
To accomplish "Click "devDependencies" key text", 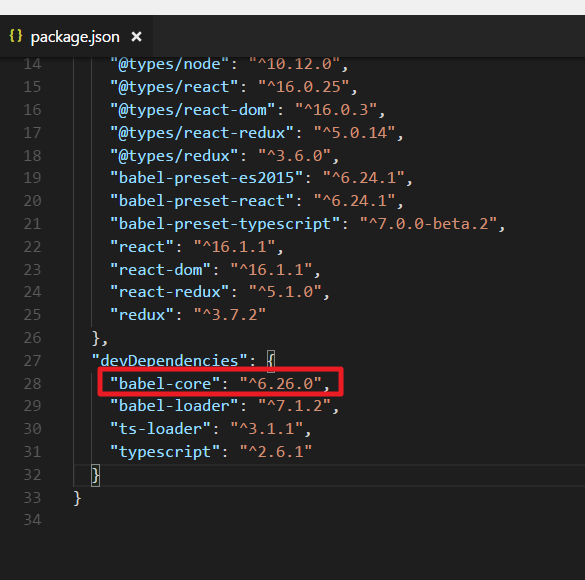I will [x=170, y=361].
